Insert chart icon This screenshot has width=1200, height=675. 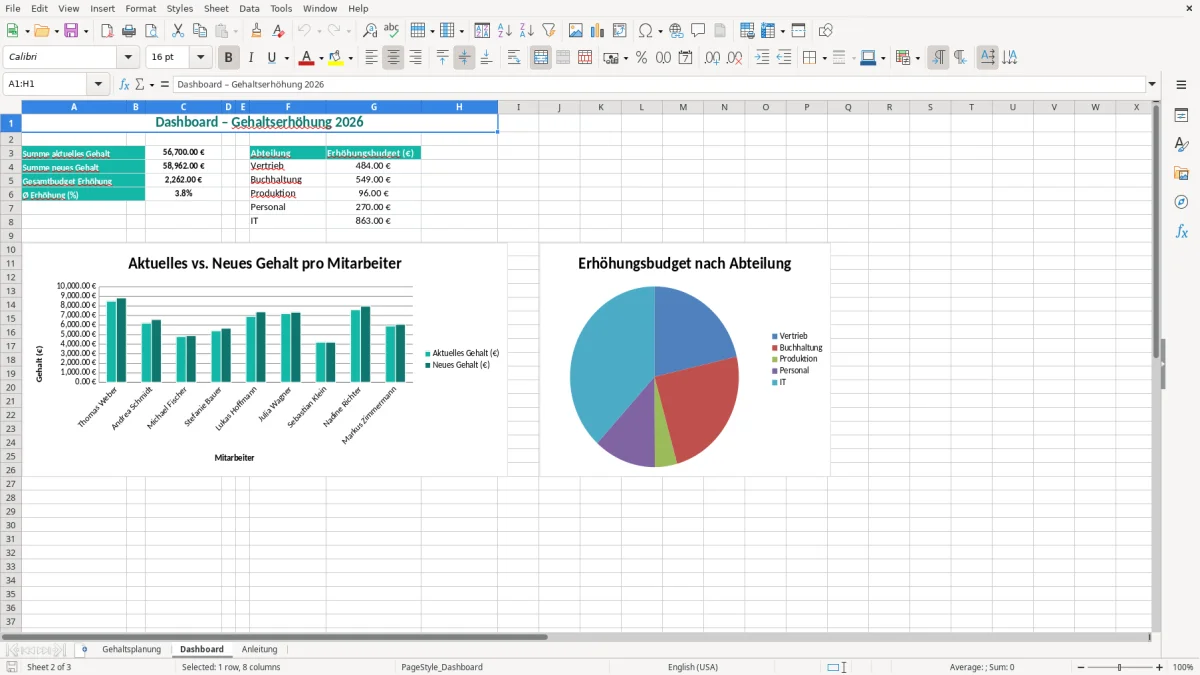coord(598,31)
